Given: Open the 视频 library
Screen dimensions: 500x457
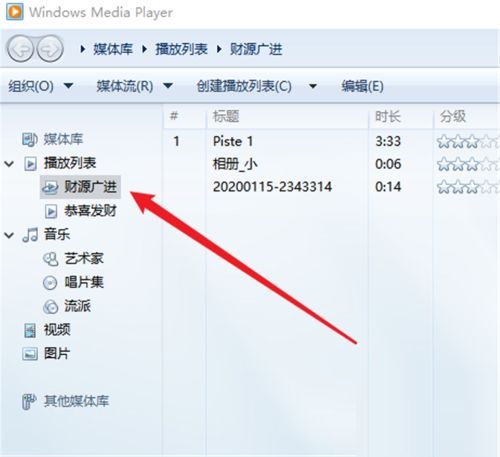Looking at the screenshot, I should [57, 330].
